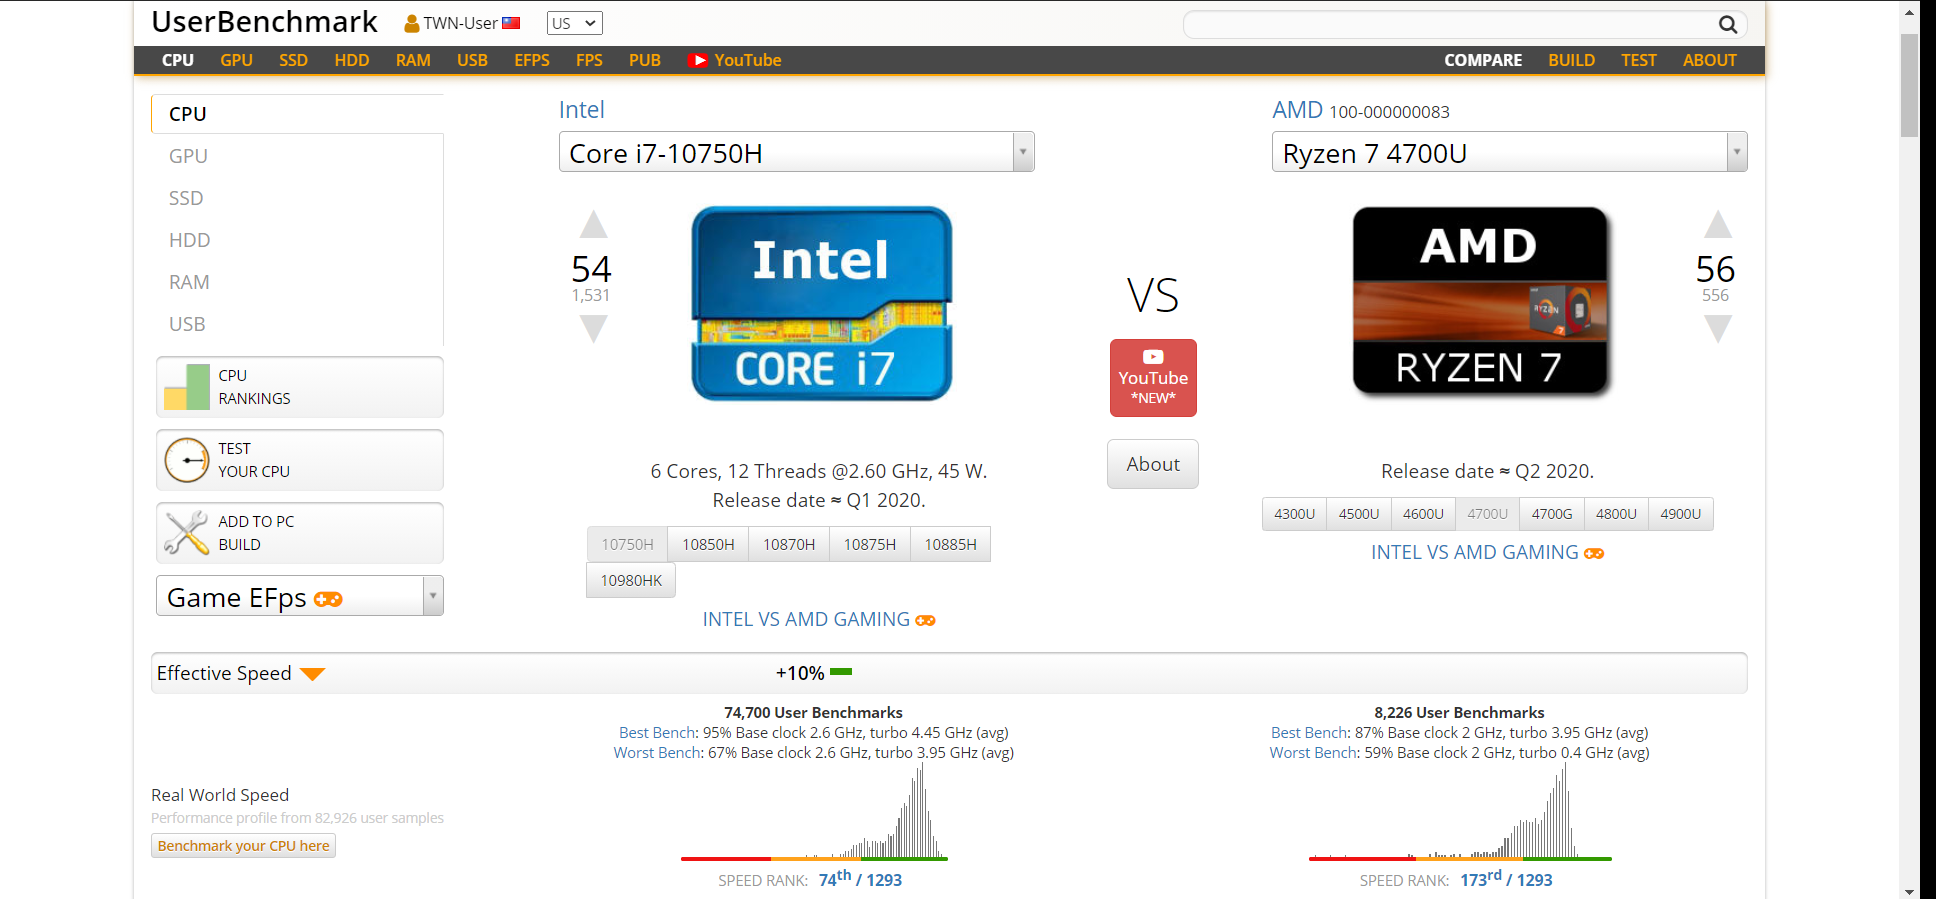Viewport: 1936px width, 899px height.
Task: Downvote the Intel Core i7-10750H arrow
Action: tap(593, 329)
